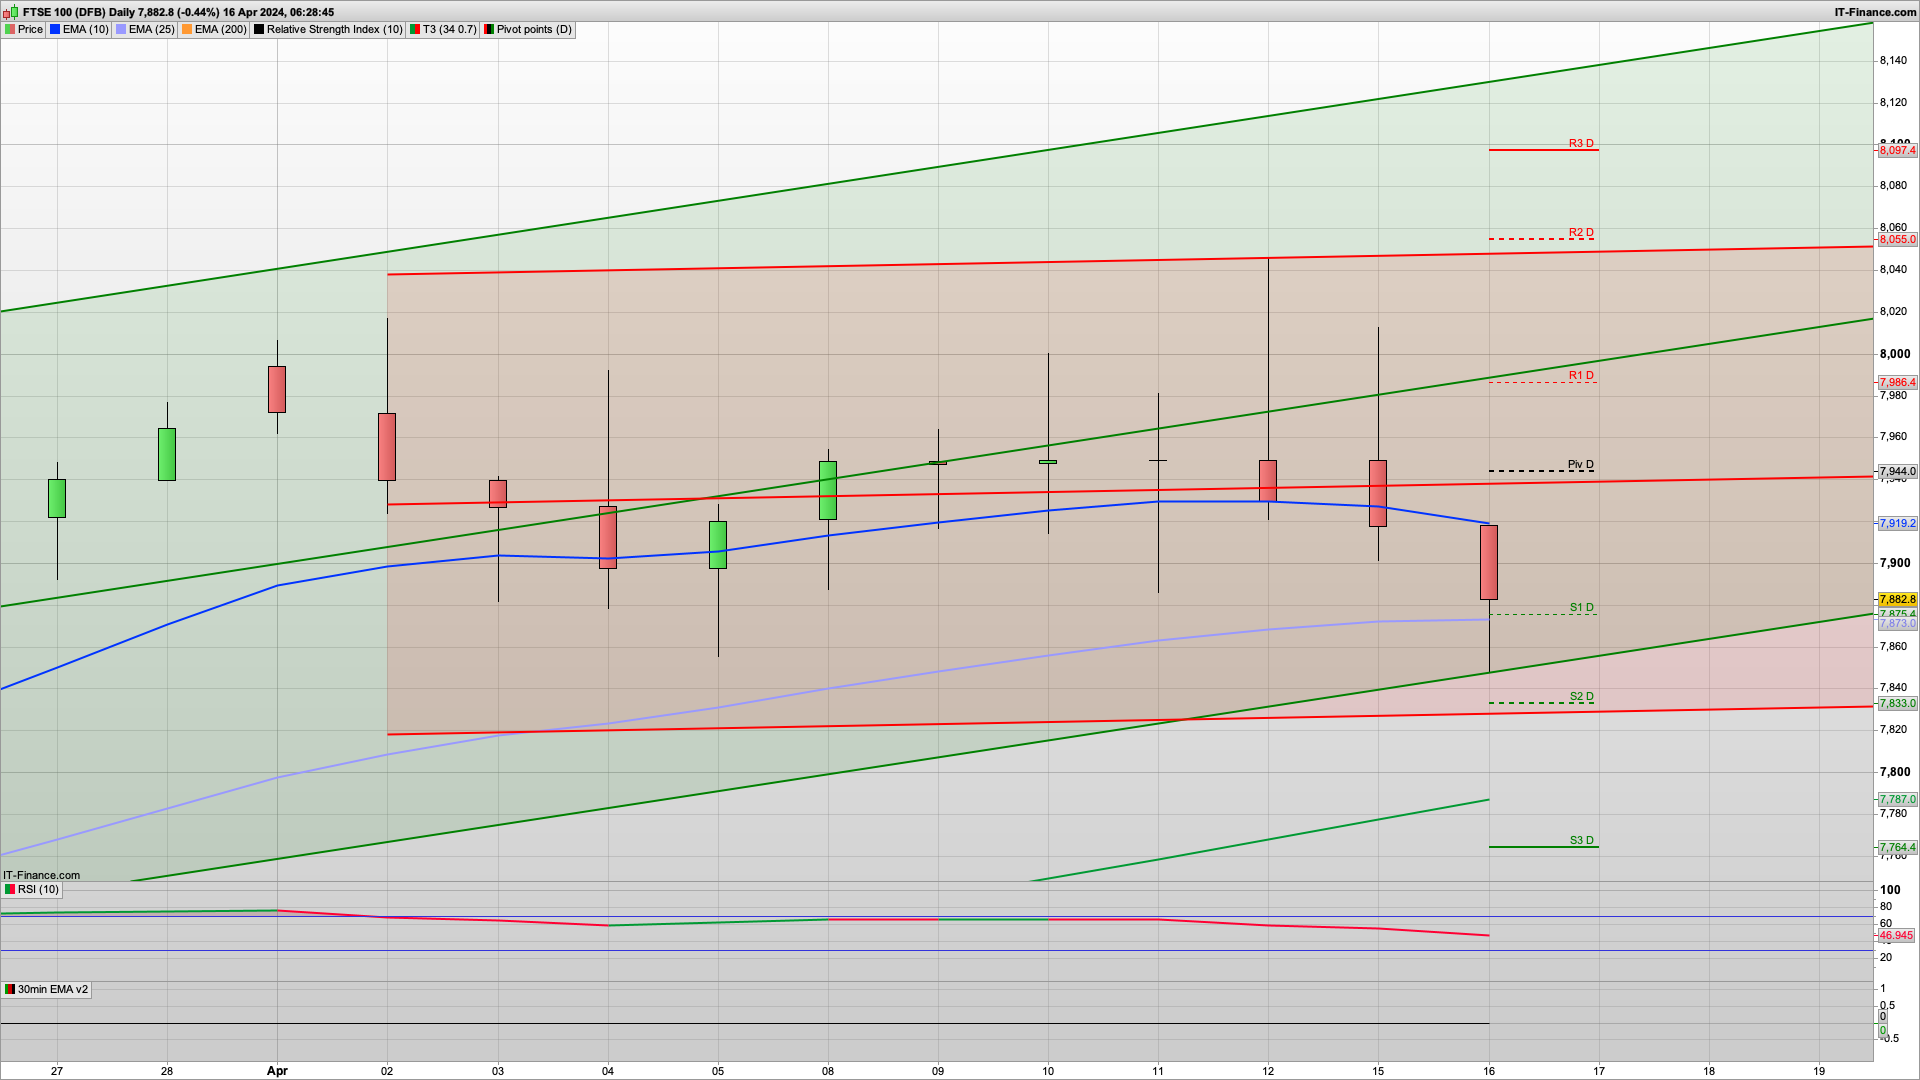Click the Apr month label on time axis
Screen dimensions: 1920x1080
pos(277,1070)
